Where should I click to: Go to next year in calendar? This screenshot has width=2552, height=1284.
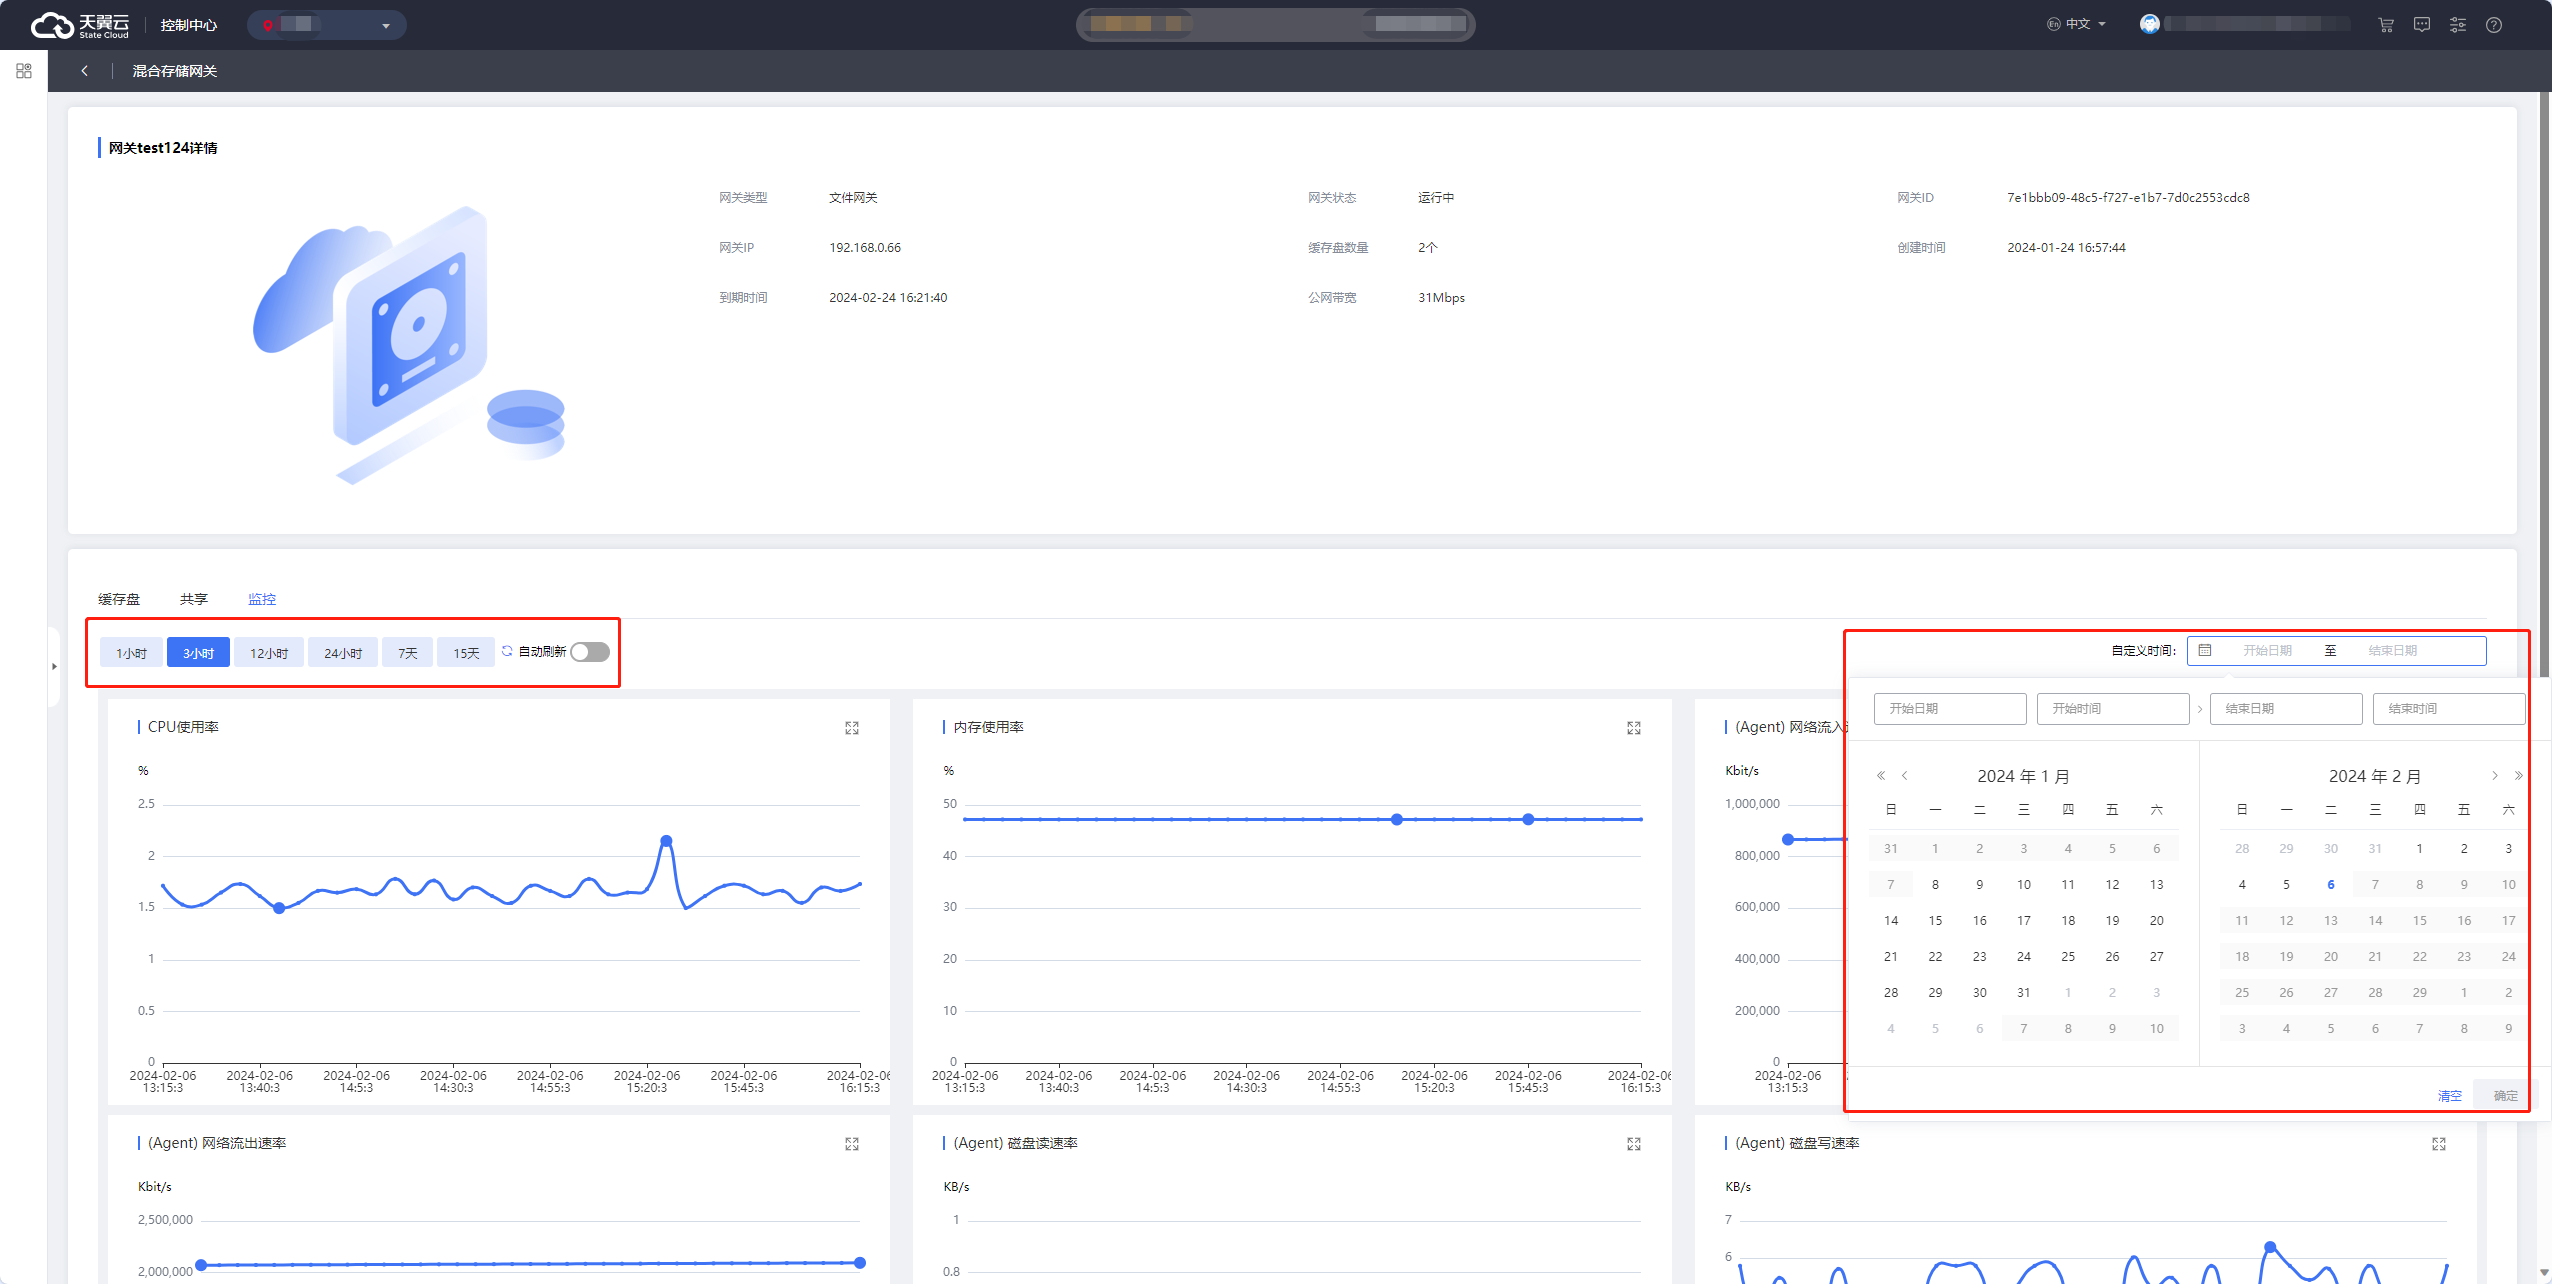click(x=2519, y=776)
